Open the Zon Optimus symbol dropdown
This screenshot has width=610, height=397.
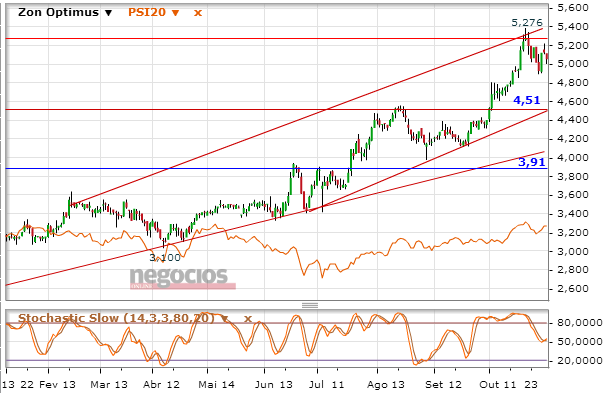[109, 13]
